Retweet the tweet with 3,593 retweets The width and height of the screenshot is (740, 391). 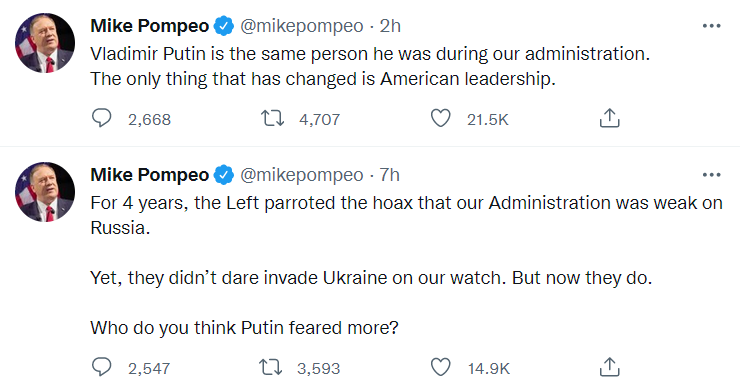[x=271, y=367]
